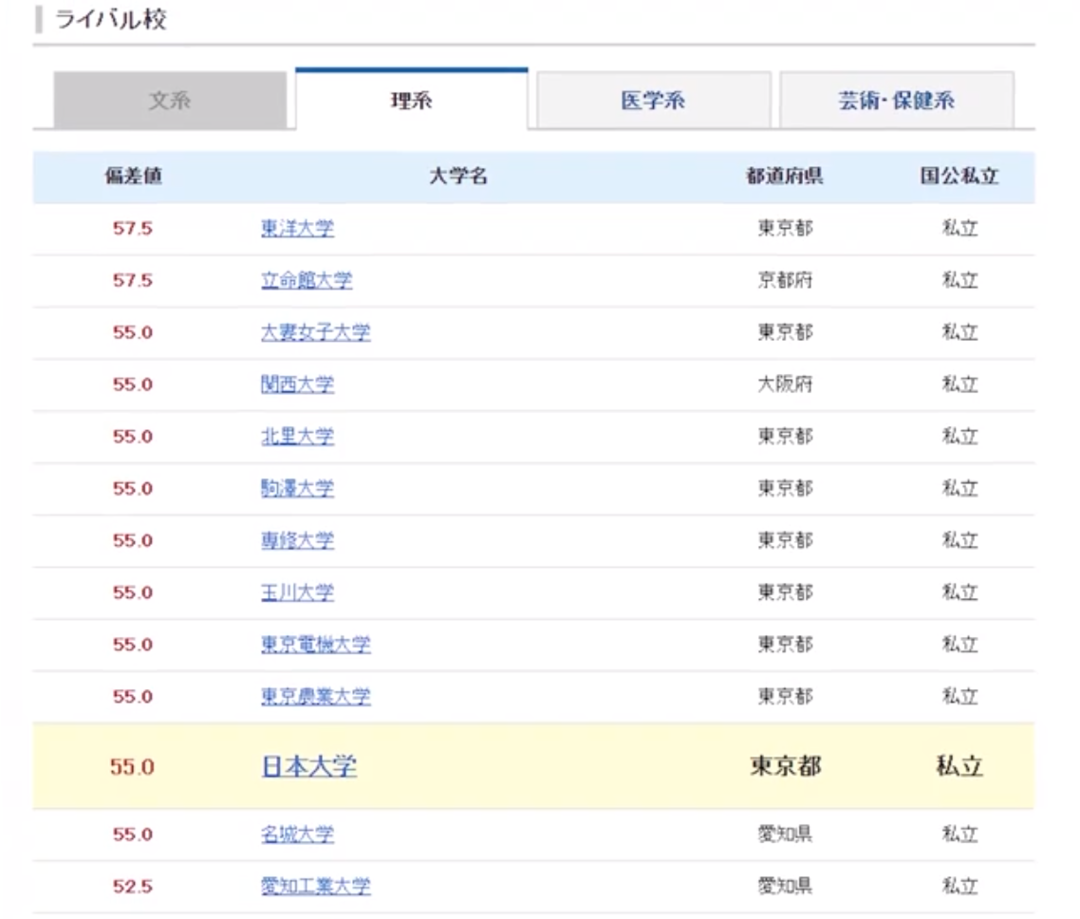This screenshot has width=1080, height=919.
Task: Open the 大妻女子大学 link
Action: (315, 332)
